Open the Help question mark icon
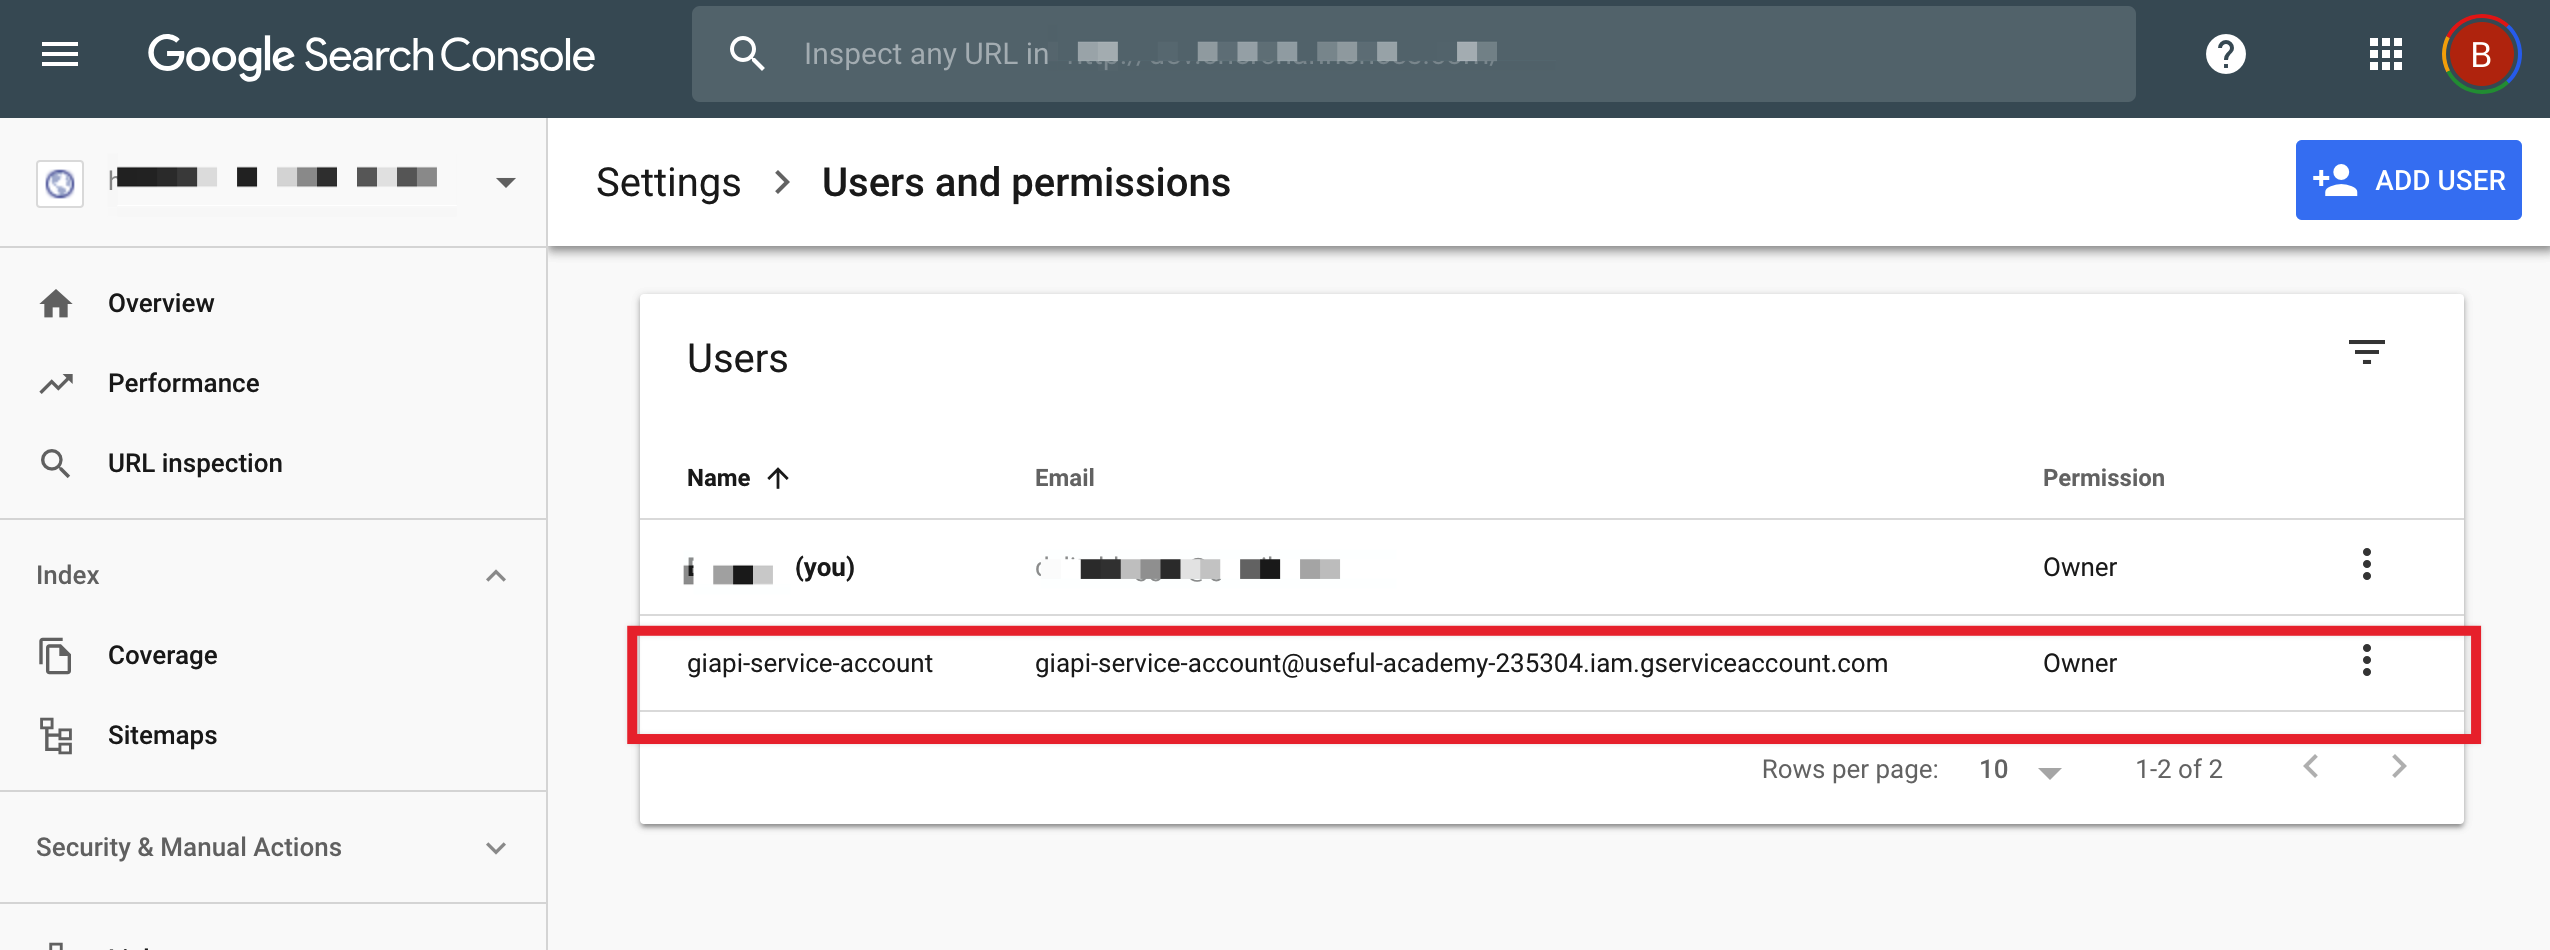Screen dimensions: 2550x950 (x=2225, y=54)
